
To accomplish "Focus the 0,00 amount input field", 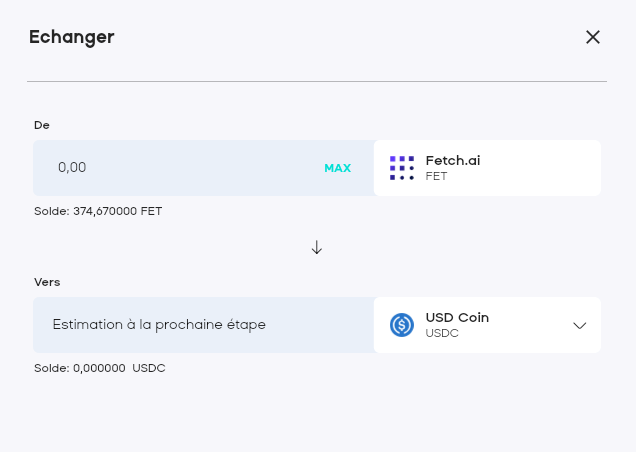I will point(180,168).
